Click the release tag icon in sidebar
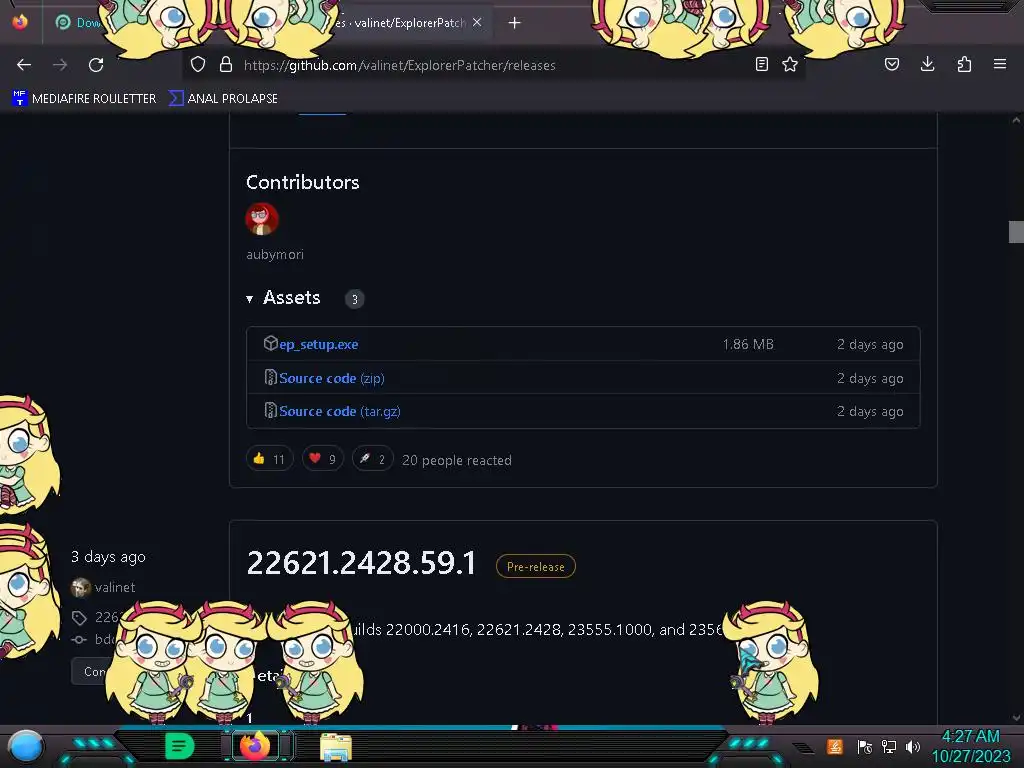The width and height of the screenshot is (1024, 768). [79, 618]
